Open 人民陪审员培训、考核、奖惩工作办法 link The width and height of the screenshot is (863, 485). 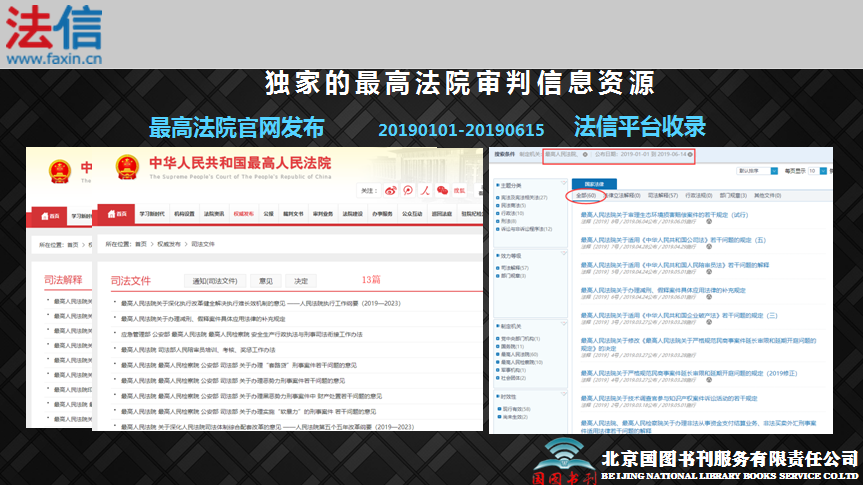[x=198, y=350]
